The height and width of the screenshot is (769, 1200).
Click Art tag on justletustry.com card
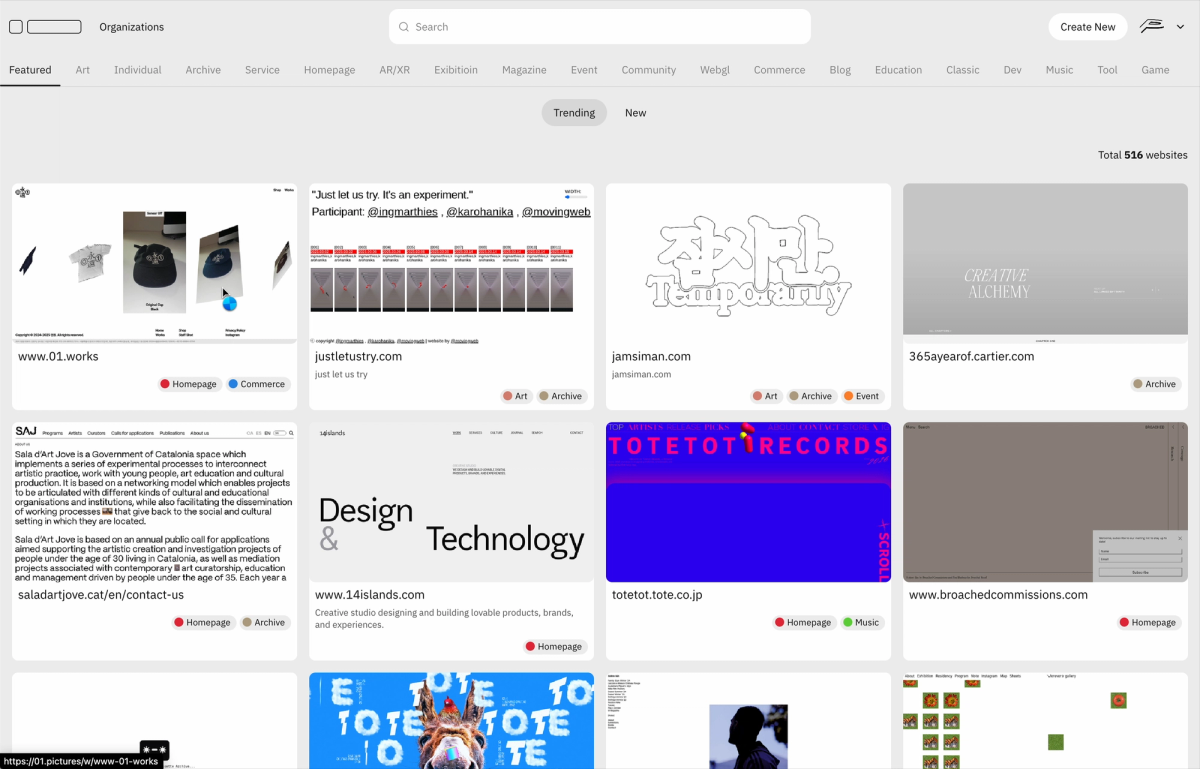point(516,396)
